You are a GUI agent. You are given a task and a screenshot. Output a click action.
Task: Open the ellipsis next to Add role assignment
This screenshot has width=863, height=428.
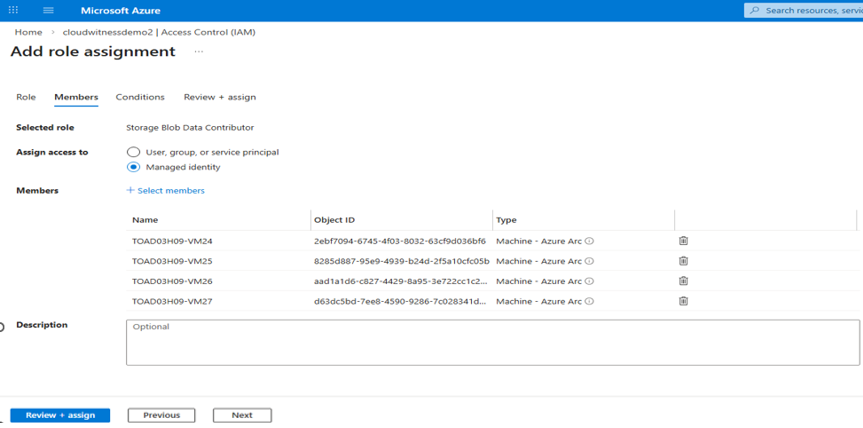199,52
